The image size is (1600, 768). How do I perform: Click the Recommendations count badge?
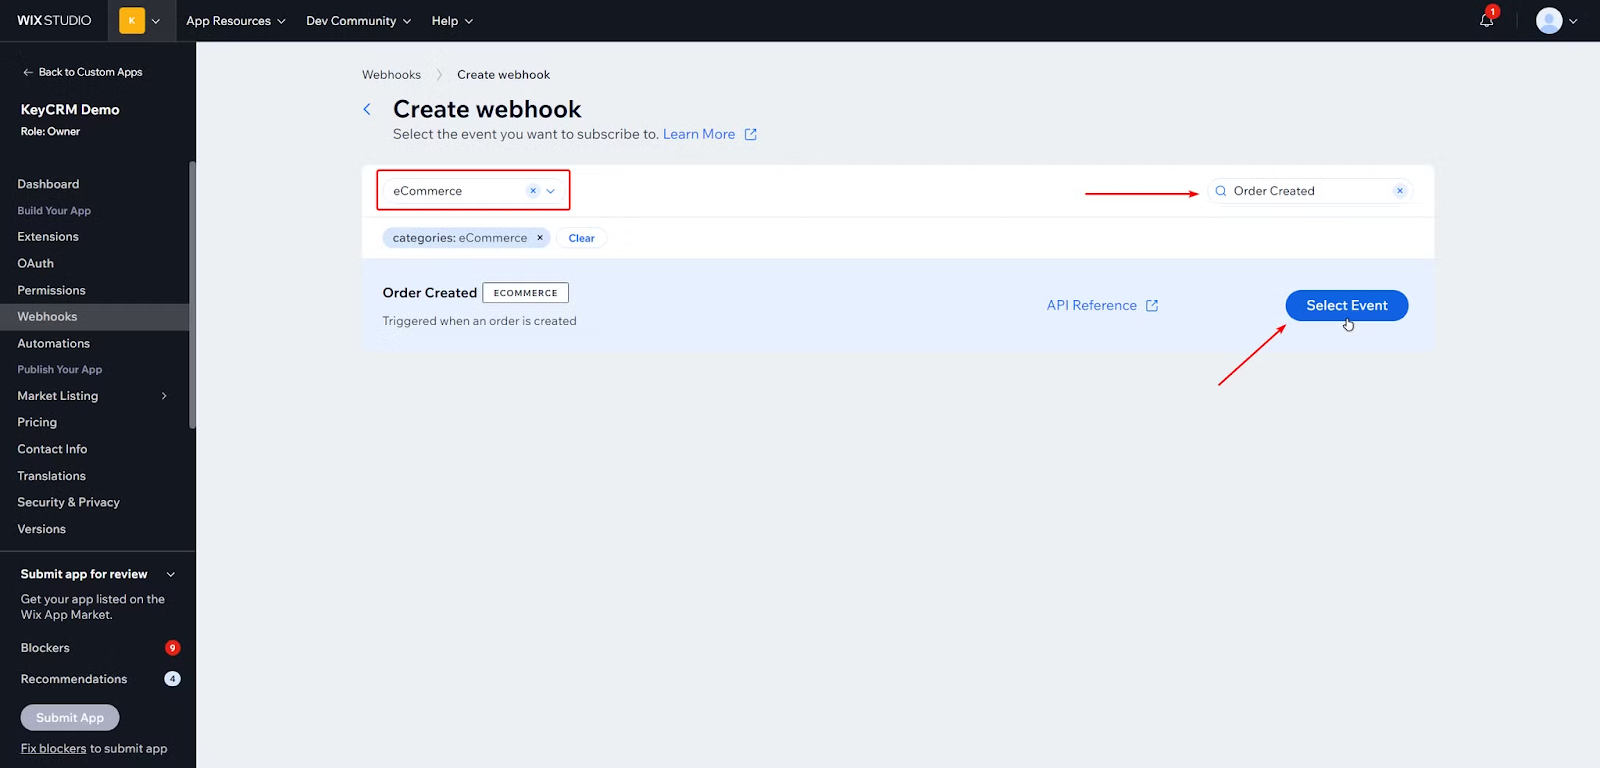tap(172, 679)
